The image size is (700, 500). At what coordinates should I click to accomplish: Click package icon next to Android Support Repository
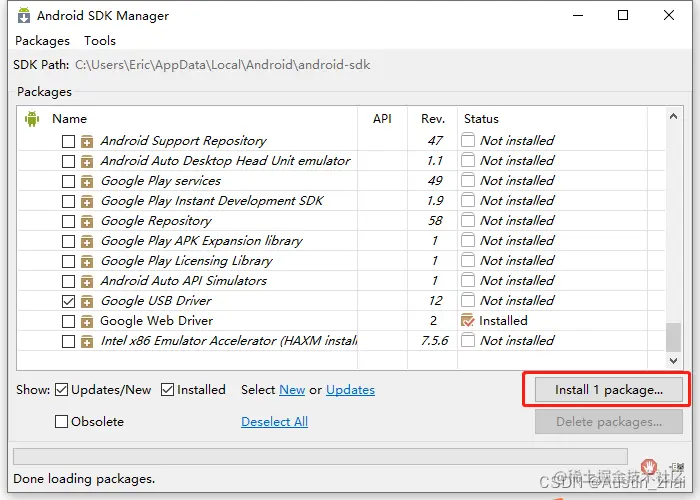pos(87,142)
